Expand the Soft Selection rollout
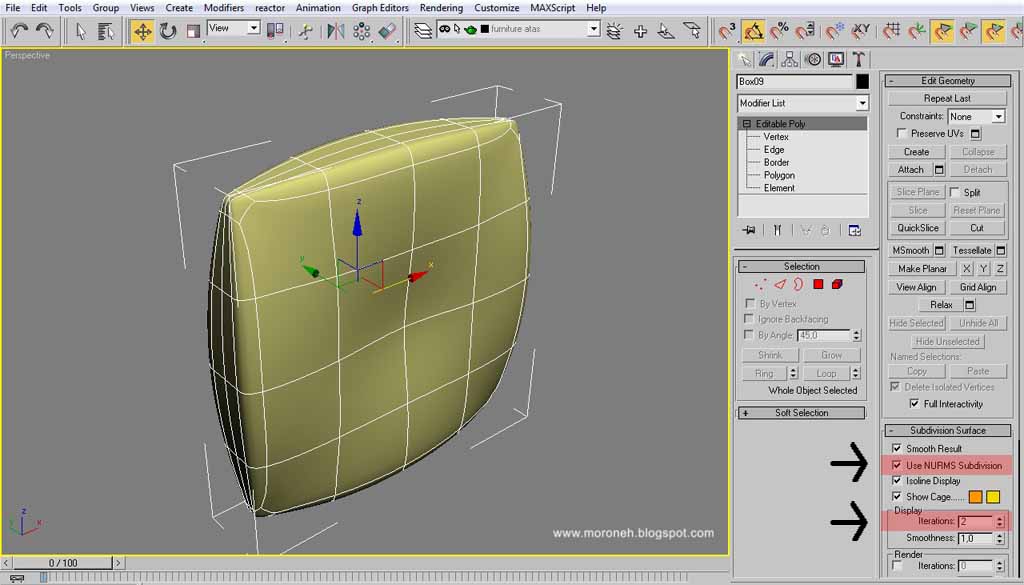 click(x=801, y=413)
